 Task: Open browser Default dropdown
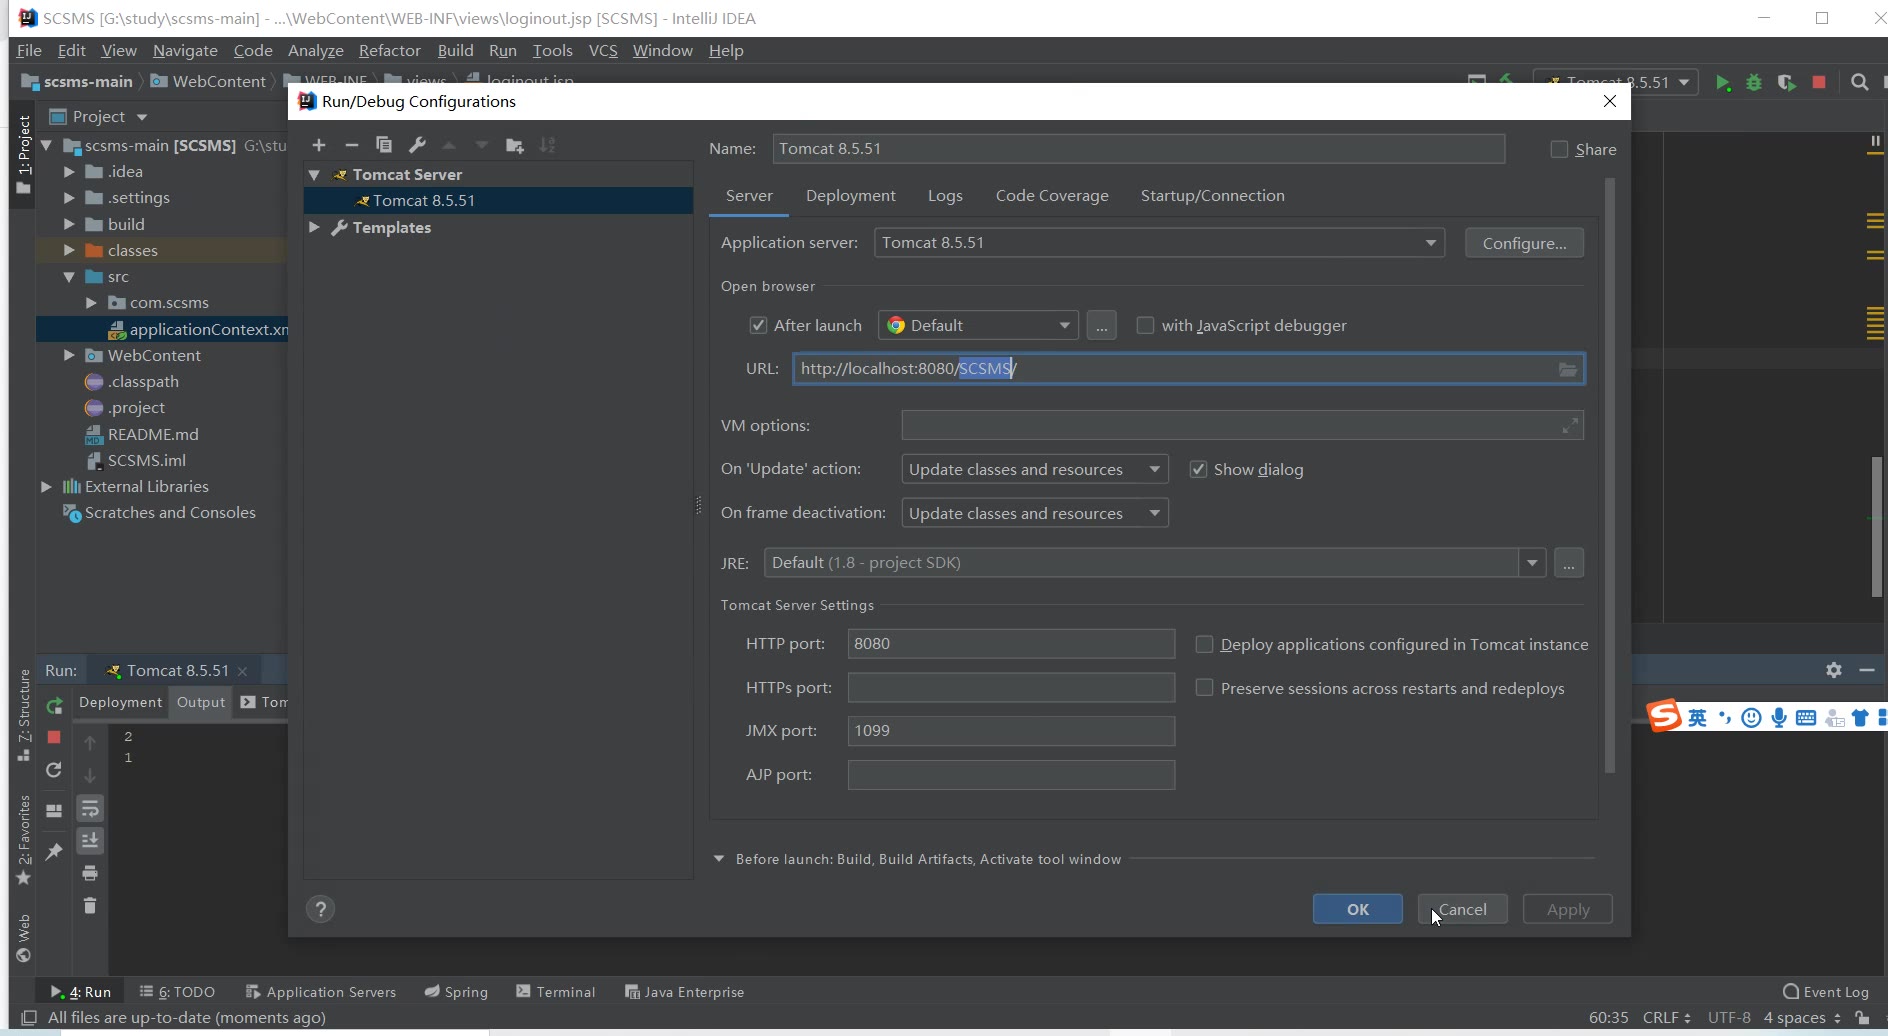click(978, 325)
